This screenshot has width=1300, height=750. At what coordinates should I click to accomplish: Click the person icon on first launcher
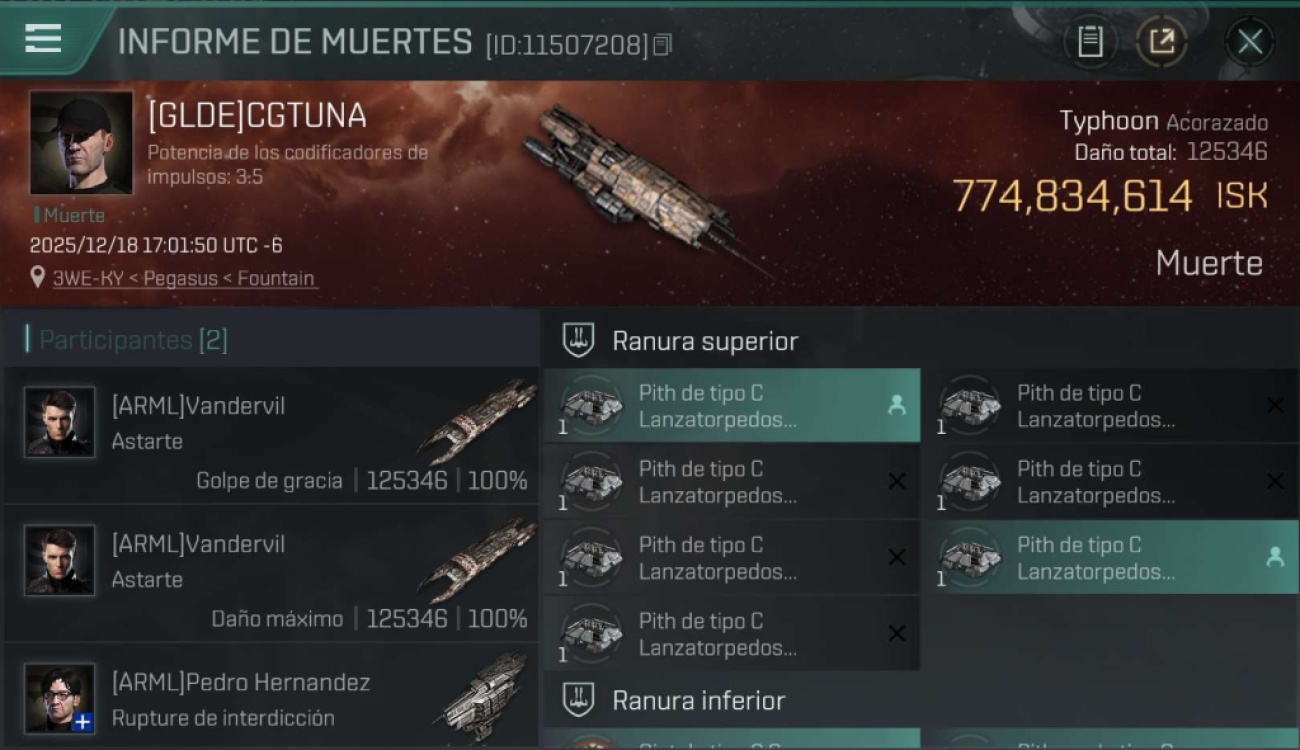(x=897, y=405)
